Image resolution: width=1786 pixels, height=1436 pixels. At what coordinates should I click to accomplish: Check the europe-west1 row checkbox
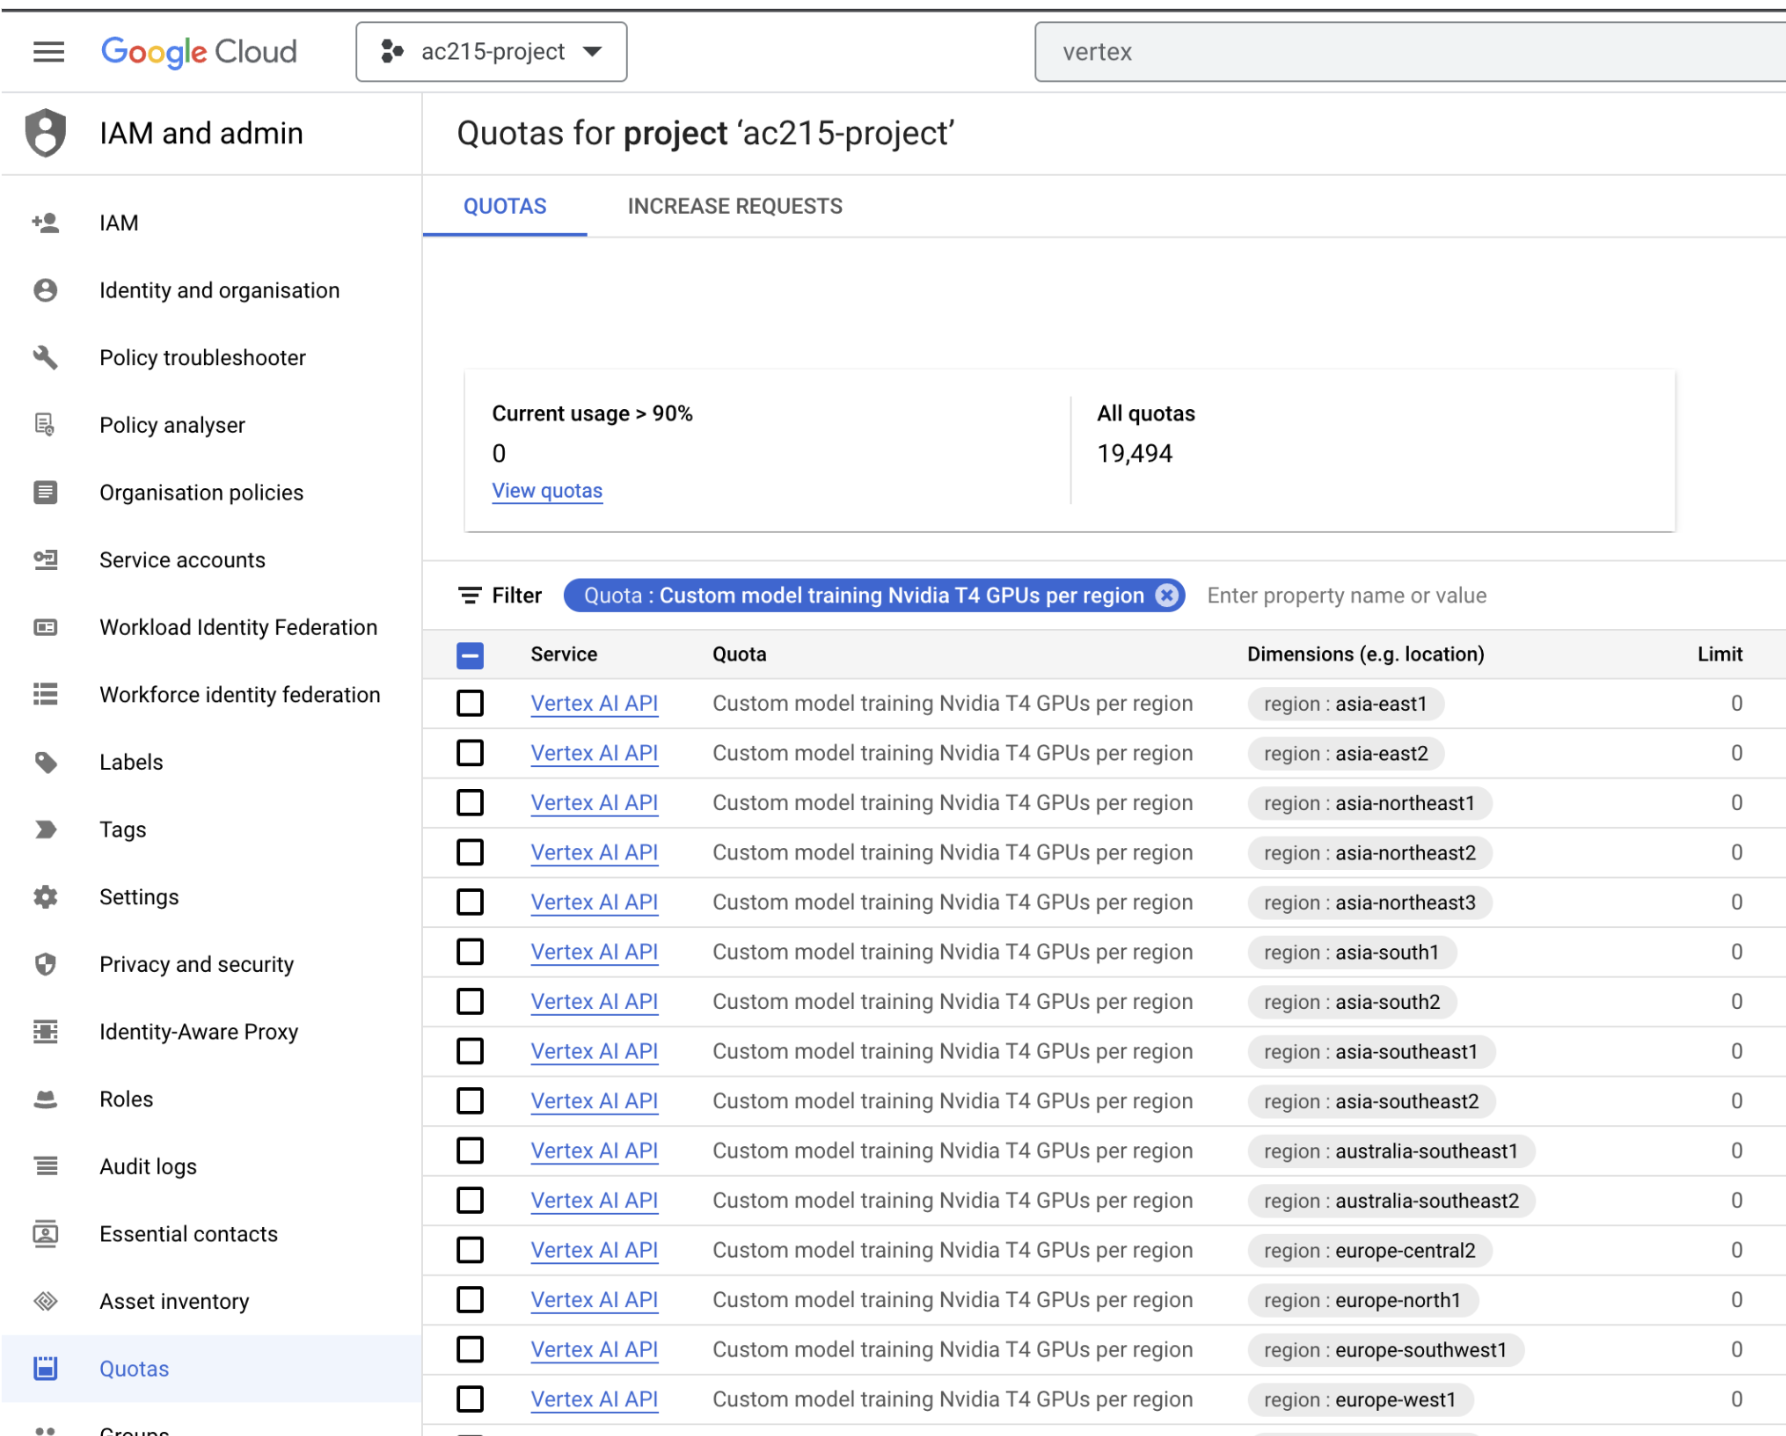pos(470,1399)
